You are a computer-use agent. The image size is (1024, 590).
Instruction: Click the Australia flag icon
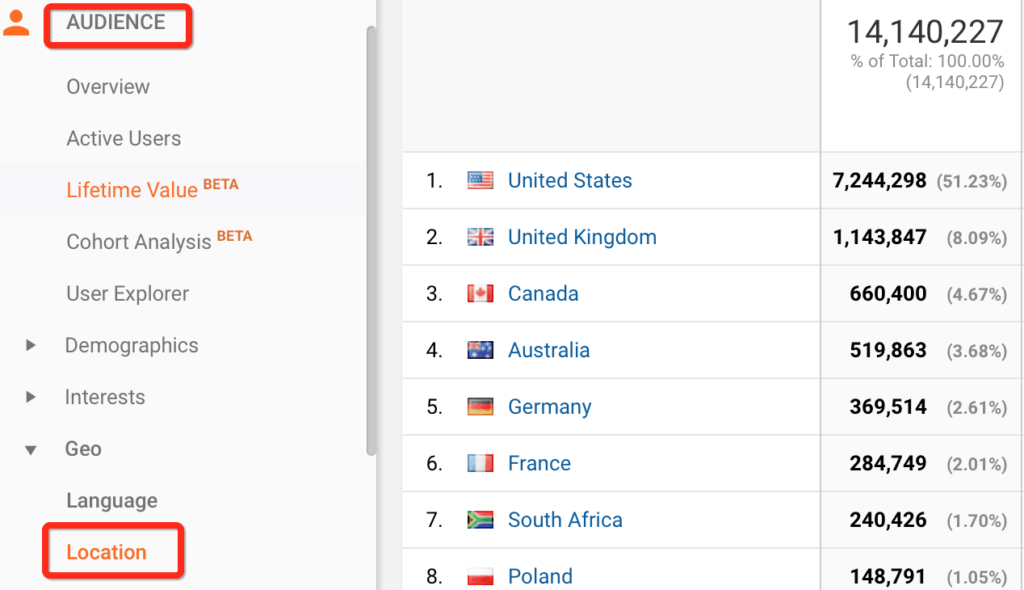(x=480, y=350)
